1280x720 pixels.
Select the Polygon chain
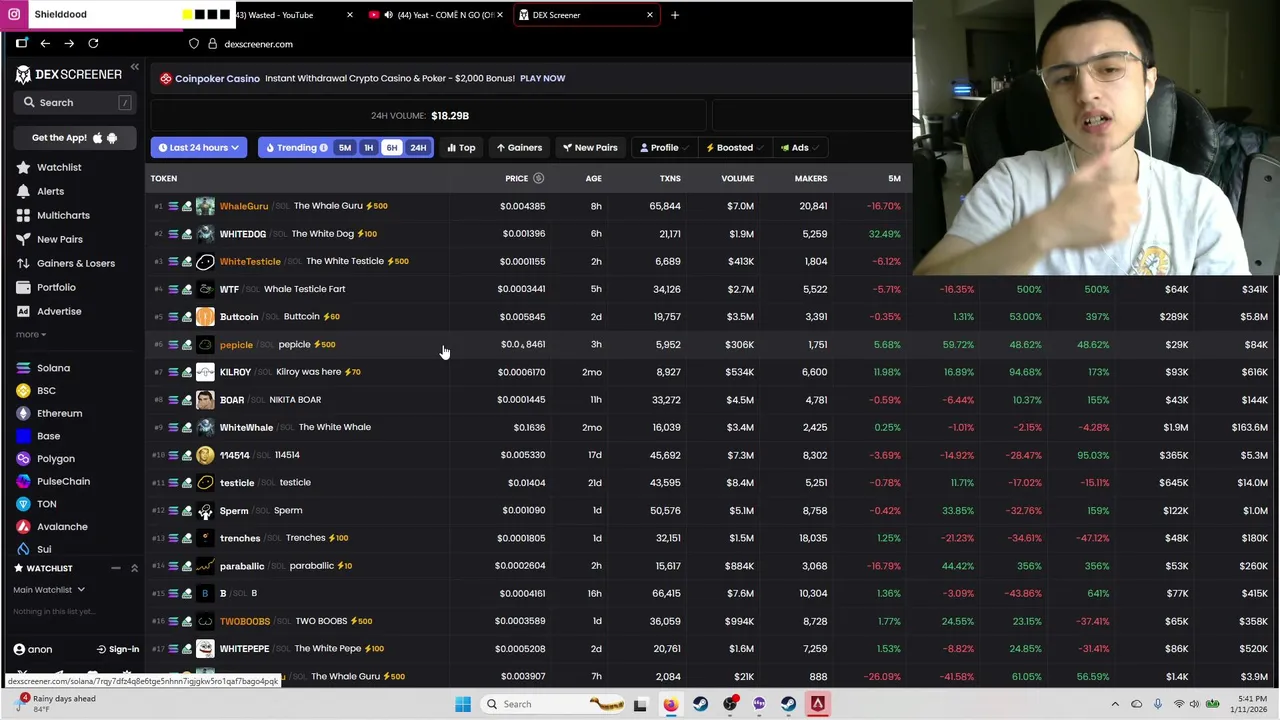pos(55,459)
